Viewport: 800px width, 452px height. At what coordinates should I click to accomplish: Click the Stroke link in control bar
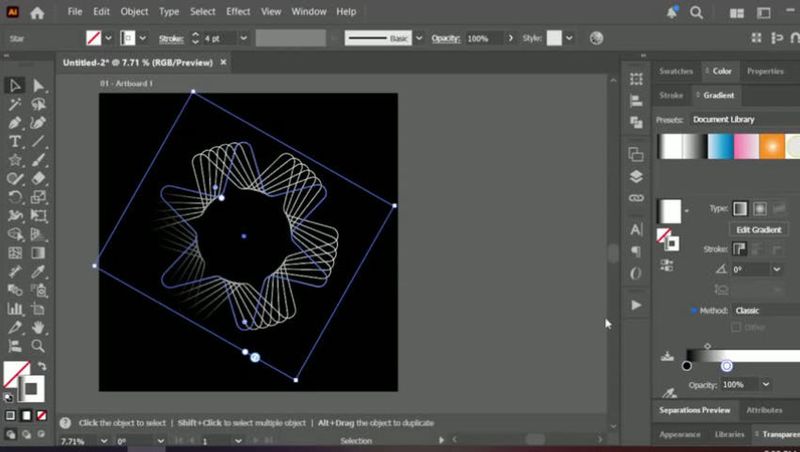click(x=171, y=39)
